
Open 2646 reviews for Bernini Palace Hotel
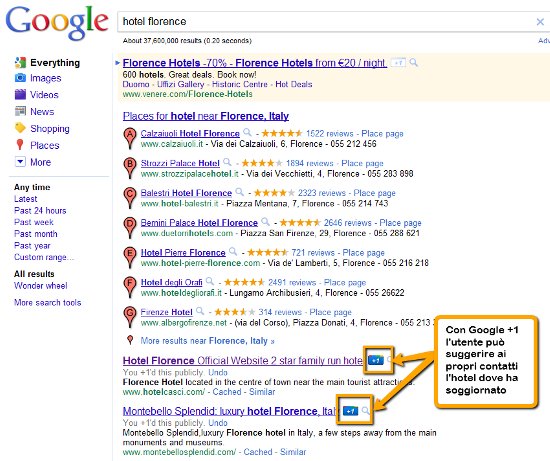tap(348, 223)
